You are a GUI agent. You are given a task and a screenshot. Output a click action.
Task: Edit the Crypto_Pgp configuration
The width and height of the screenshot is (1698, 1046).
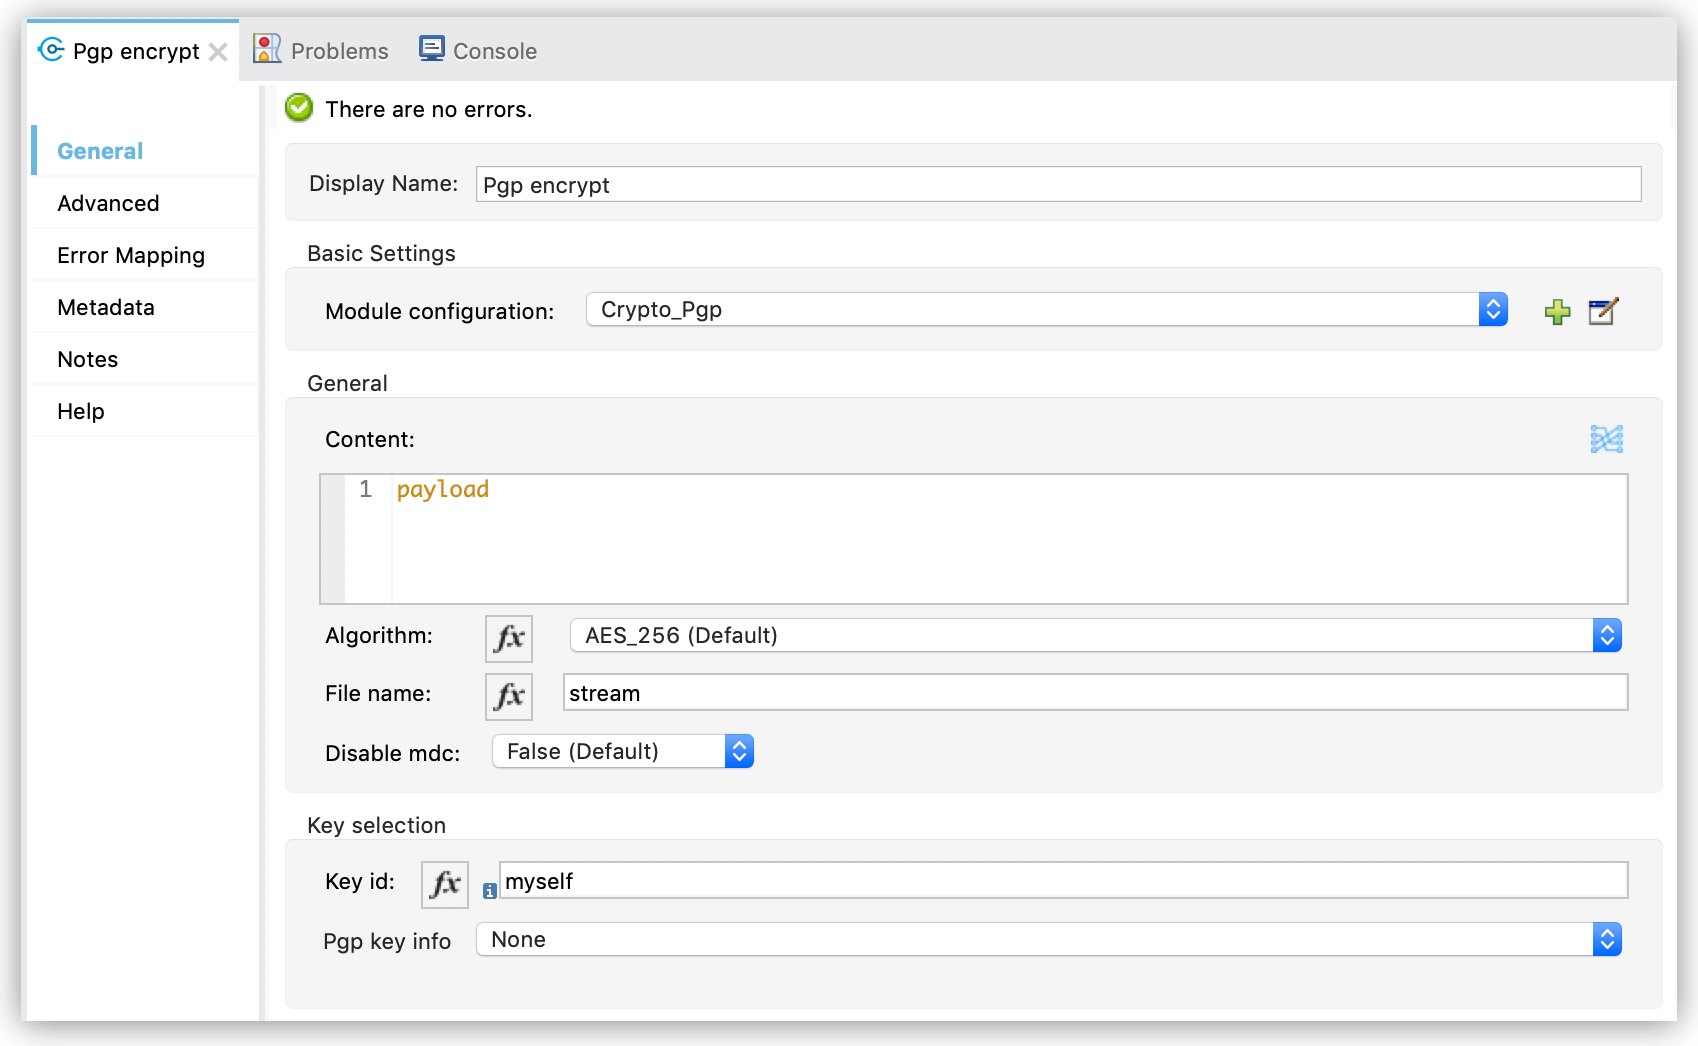[1603, 311]
